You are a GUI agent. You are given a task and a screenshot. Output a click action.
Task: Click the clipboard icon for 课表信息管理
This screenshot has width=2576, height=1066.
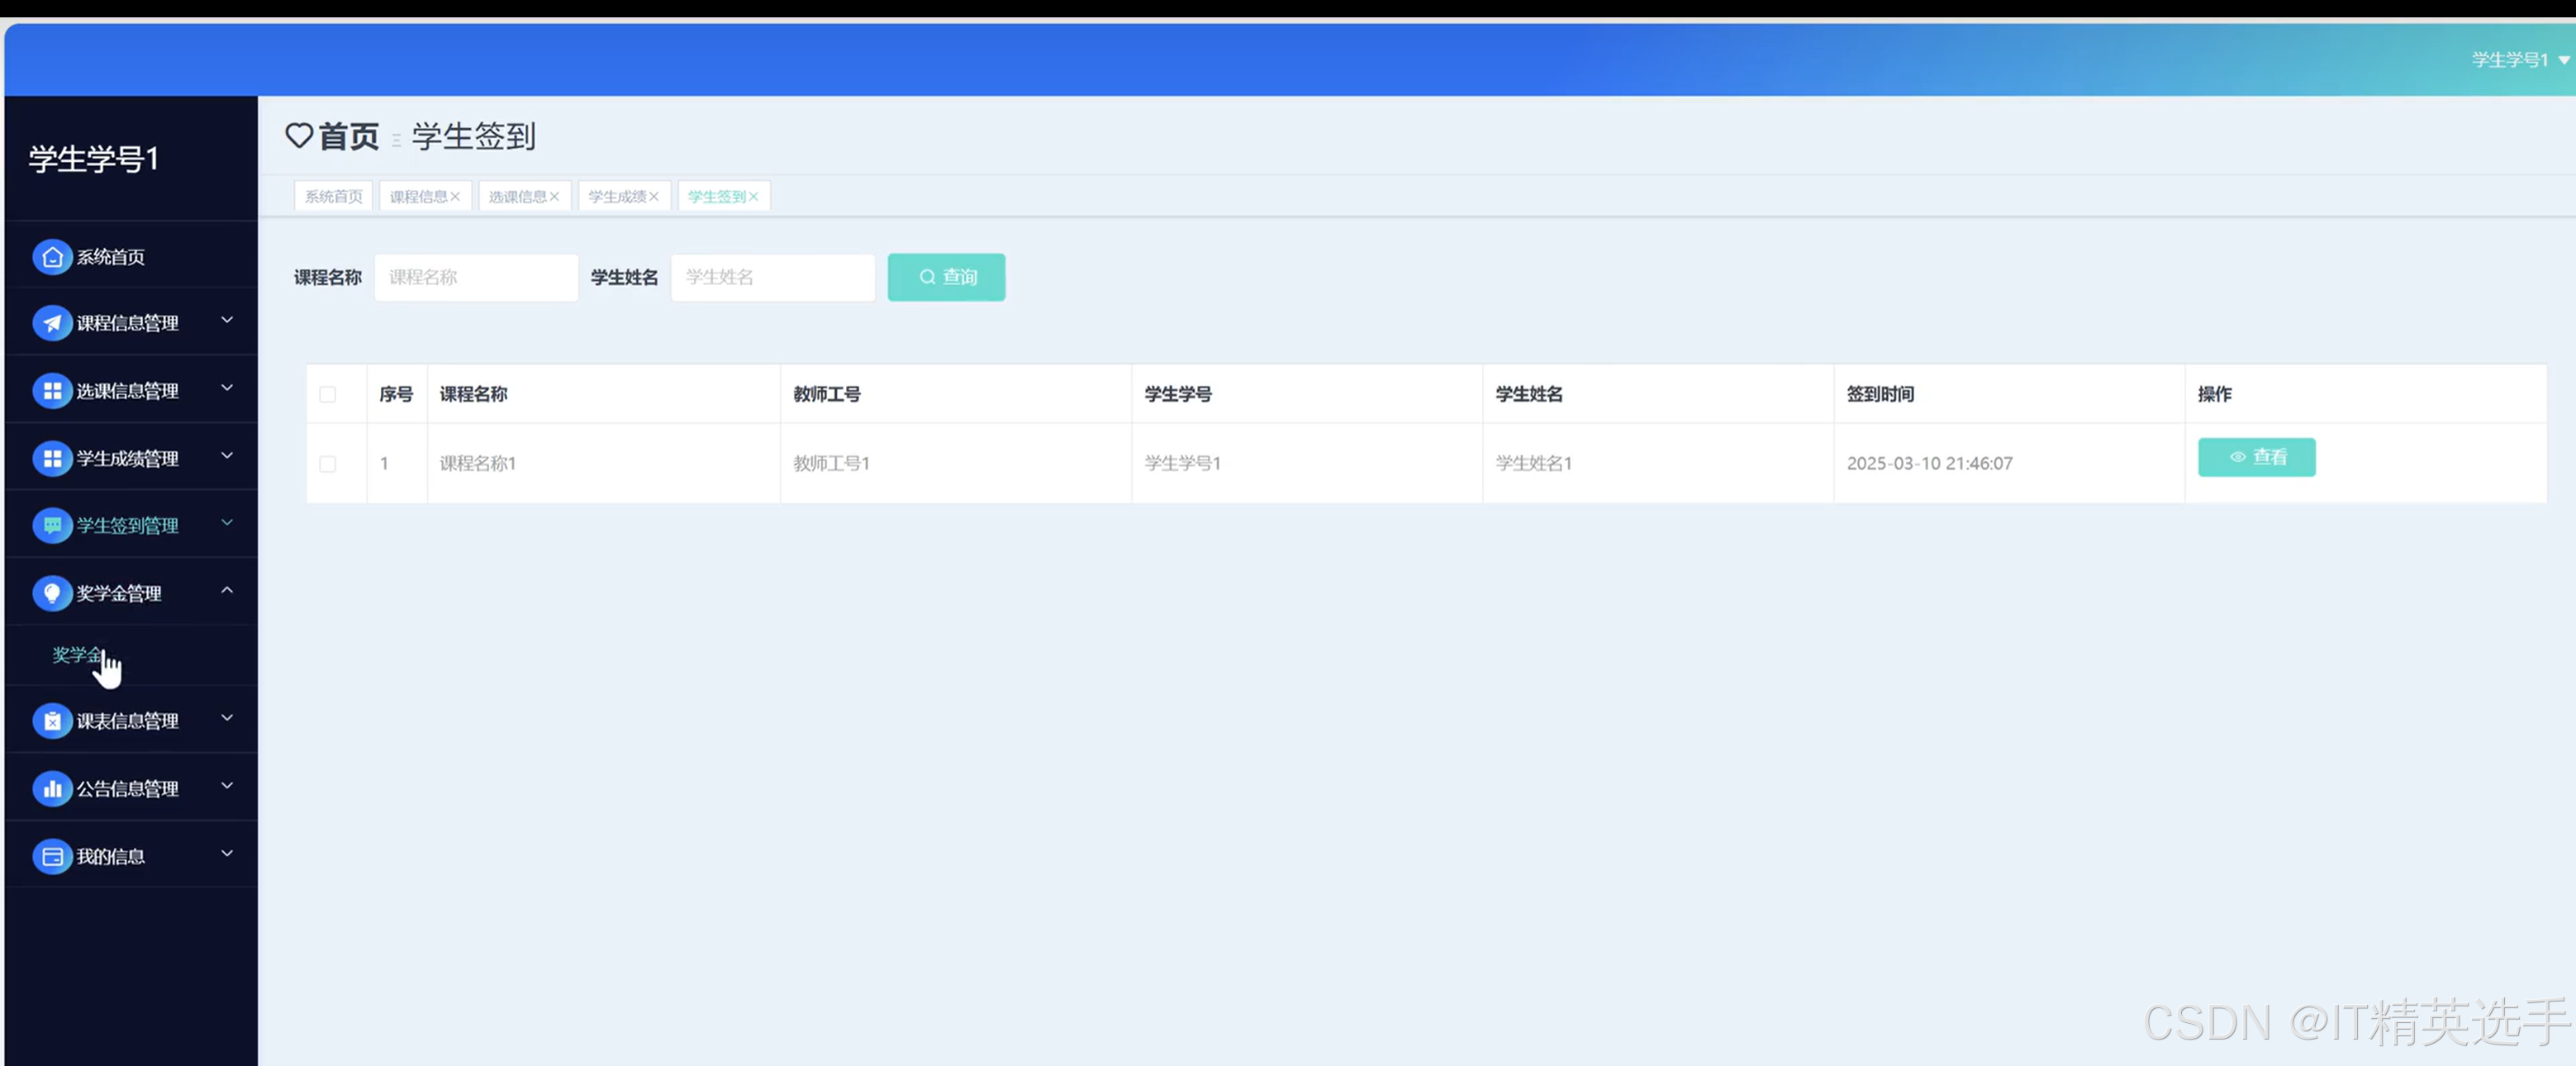[52, 721]
